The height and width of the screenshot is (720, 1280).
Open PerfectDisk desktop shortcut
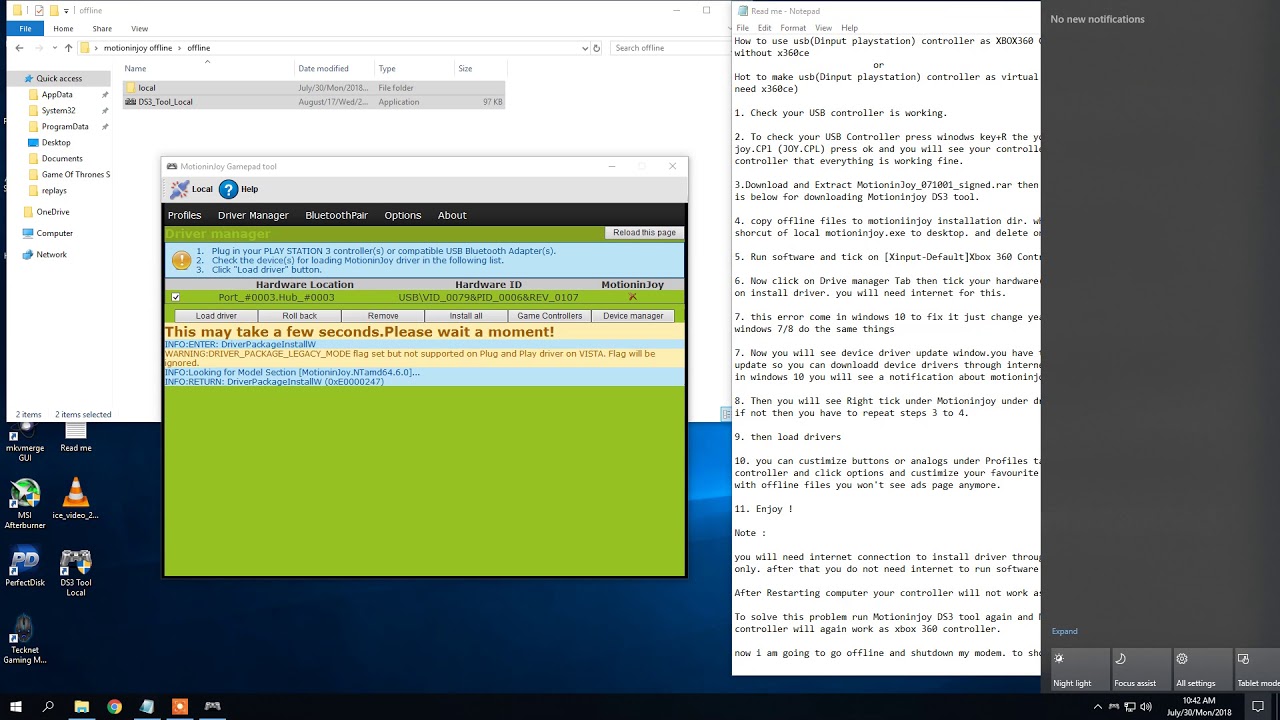(24, 566)
